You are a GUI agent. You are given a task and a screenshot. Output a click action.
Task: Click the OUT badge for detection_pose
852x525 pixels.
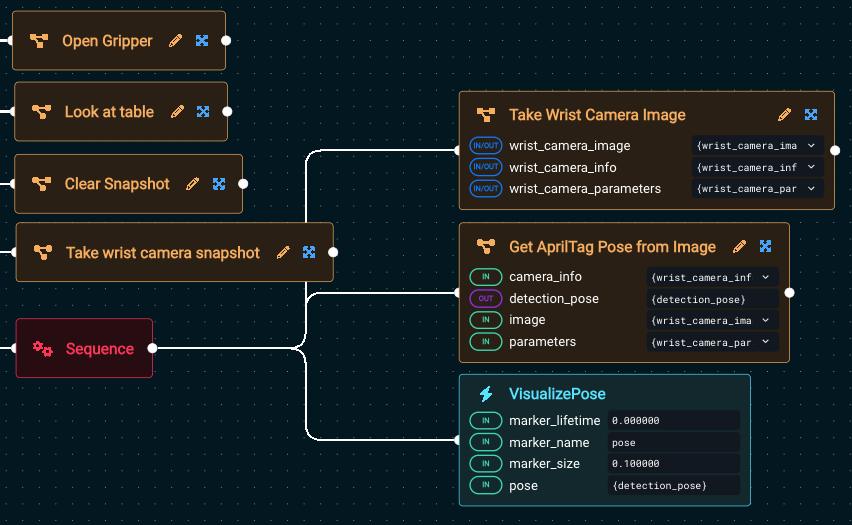(x=486, y=298)
